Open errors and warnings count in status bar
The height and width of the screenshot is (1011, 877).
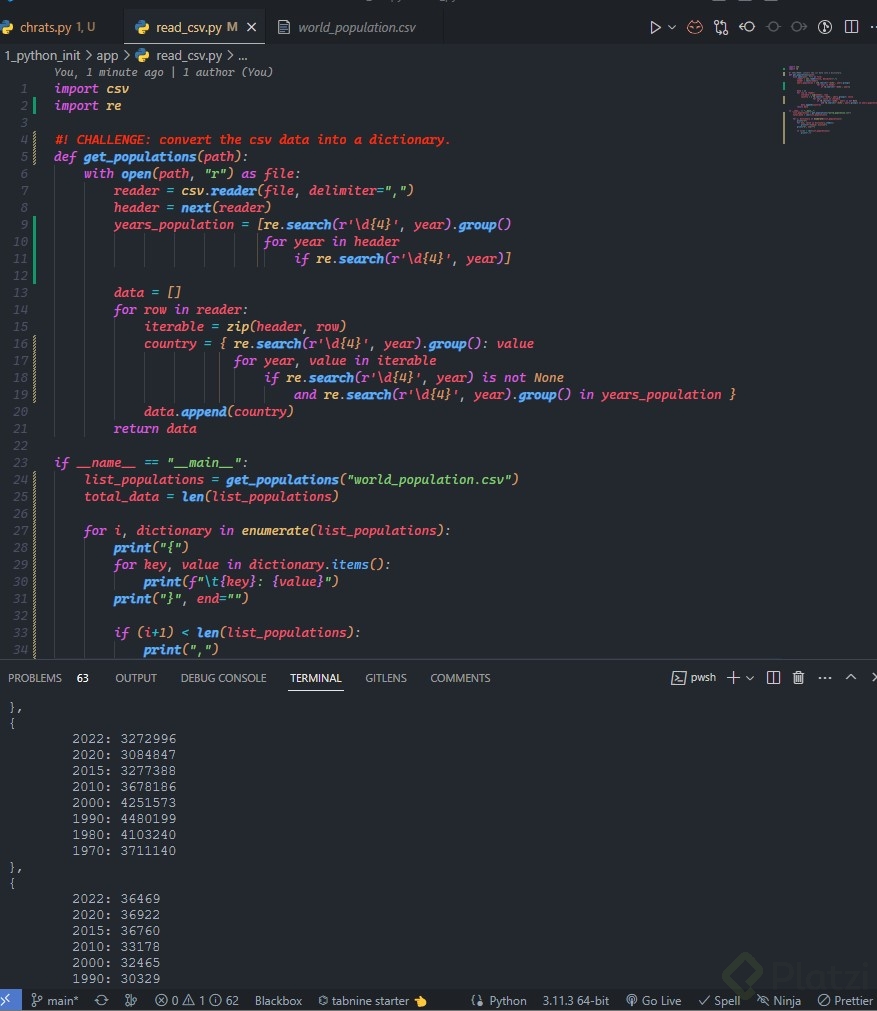[197, 1001]
